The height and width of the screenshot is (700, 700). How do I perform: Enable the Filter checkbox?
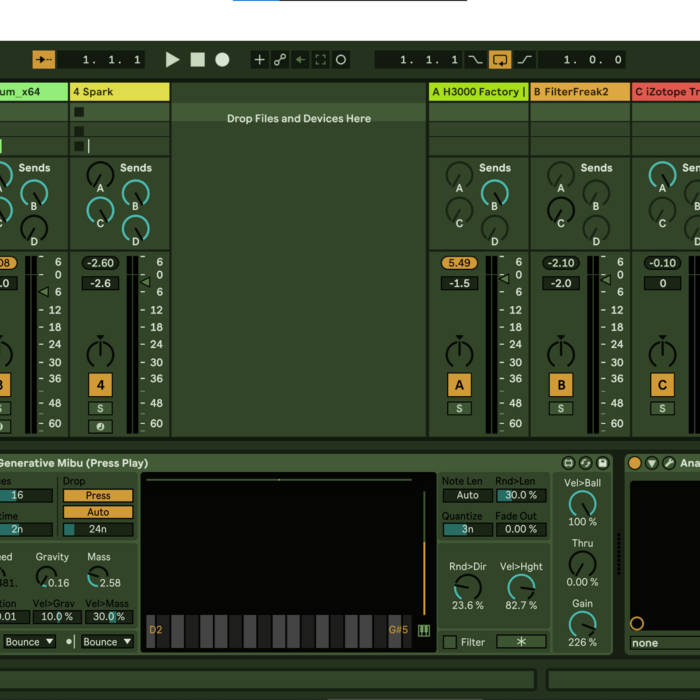tap(450, 642)
